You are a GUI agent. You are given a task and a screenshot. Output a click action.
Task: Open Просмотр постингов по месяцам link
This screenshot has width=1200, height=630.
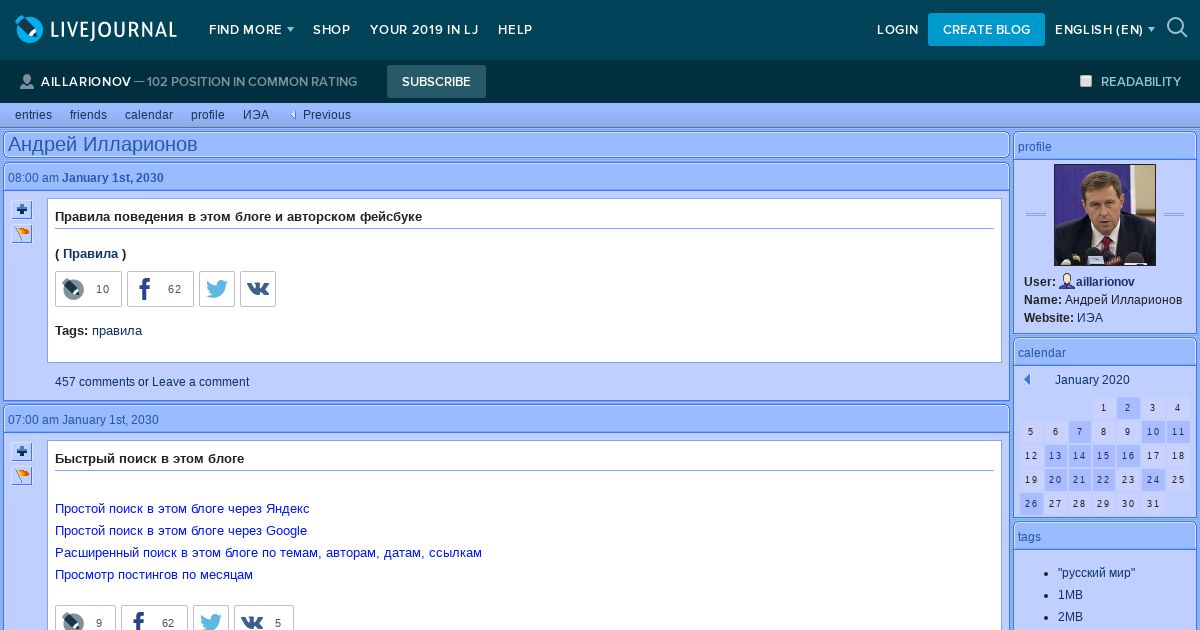coord(154,575)
